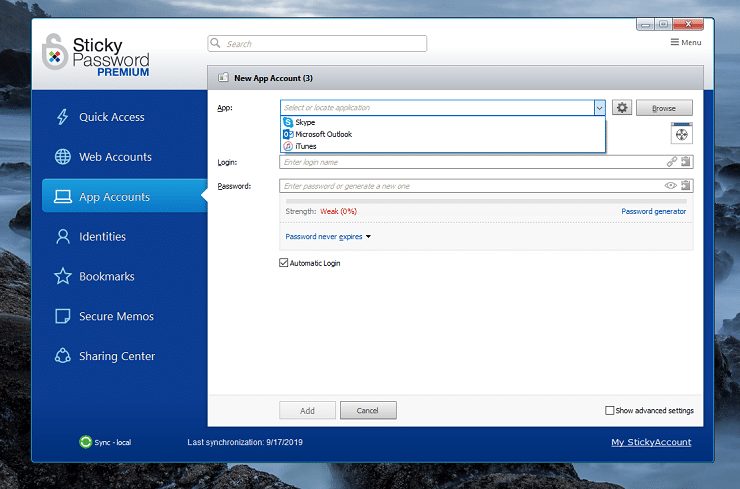Toggle password visibility with the eye icon

tap(671, 186)
